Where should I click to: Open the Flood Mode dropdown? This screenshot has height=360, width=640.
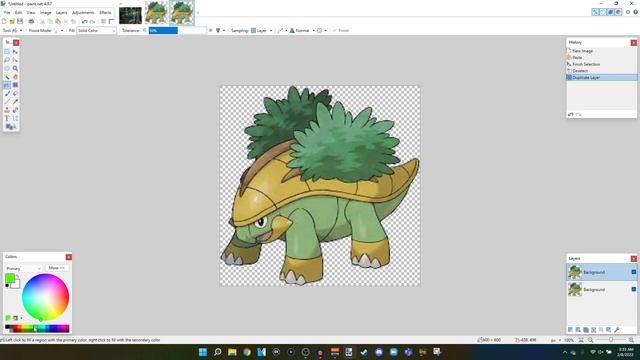pyautogui.click(x=59, y=31)
